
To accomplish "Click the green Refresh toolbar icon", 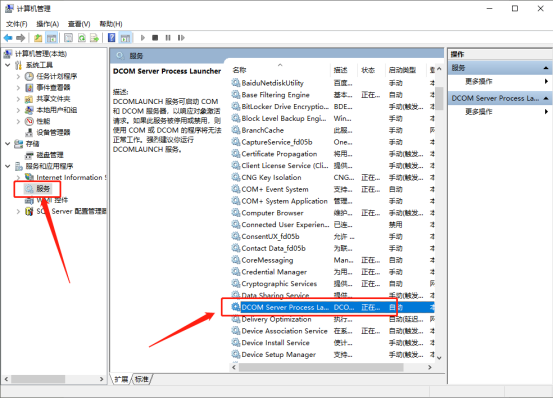I will coord(81,38).
